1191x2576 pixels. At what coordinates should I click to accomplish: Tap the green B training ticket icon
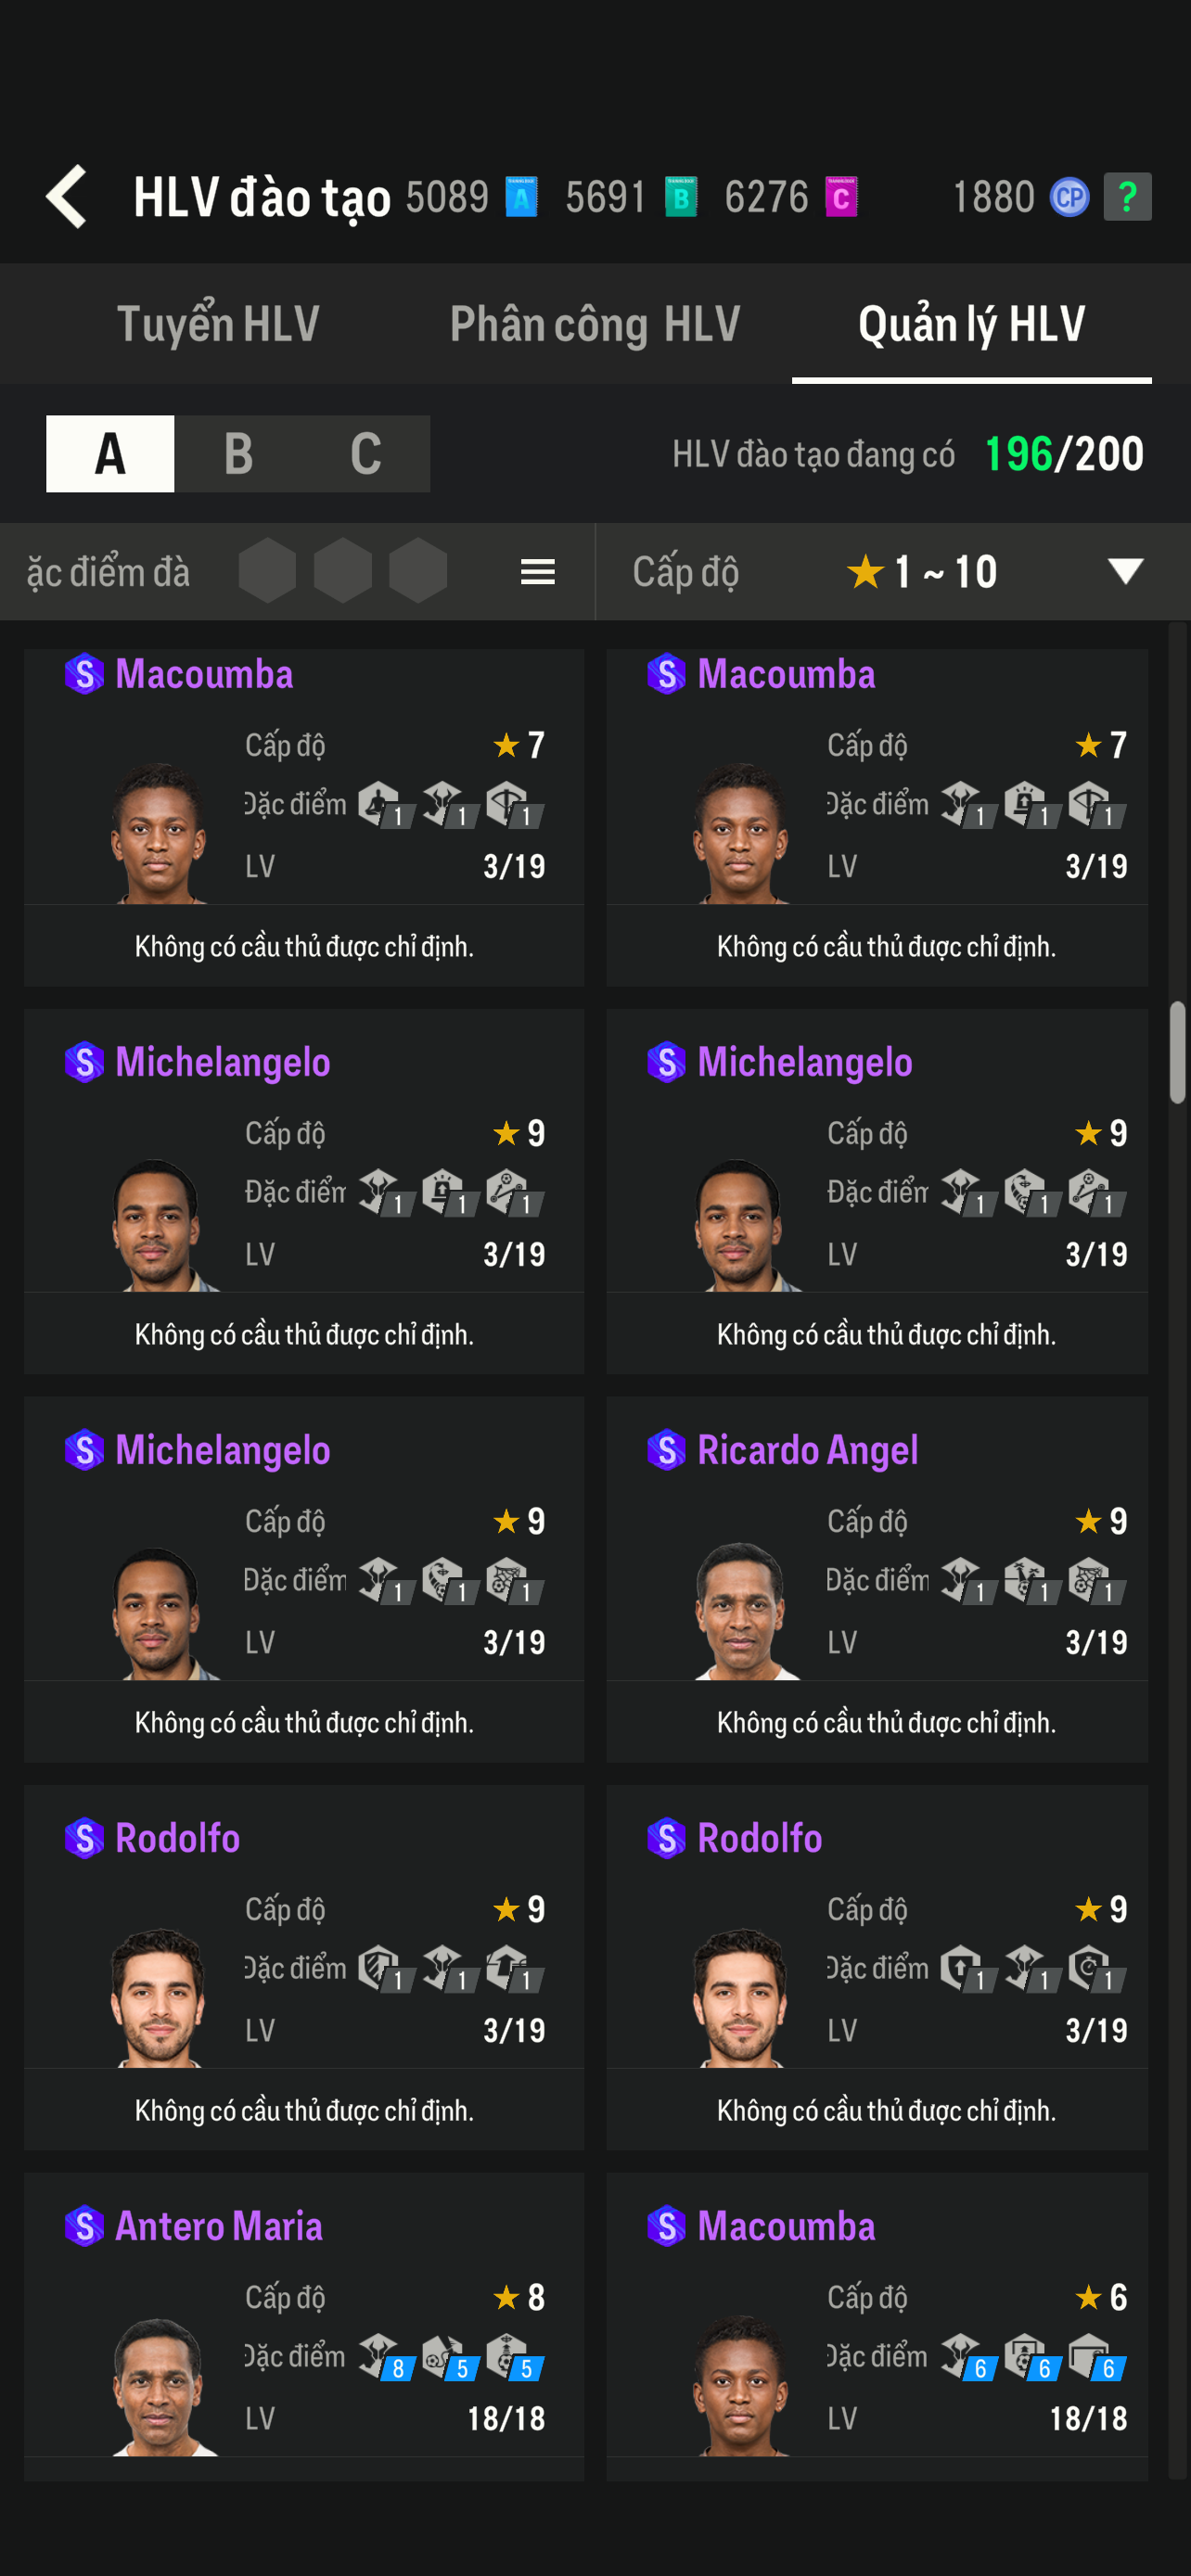(681, 197)
